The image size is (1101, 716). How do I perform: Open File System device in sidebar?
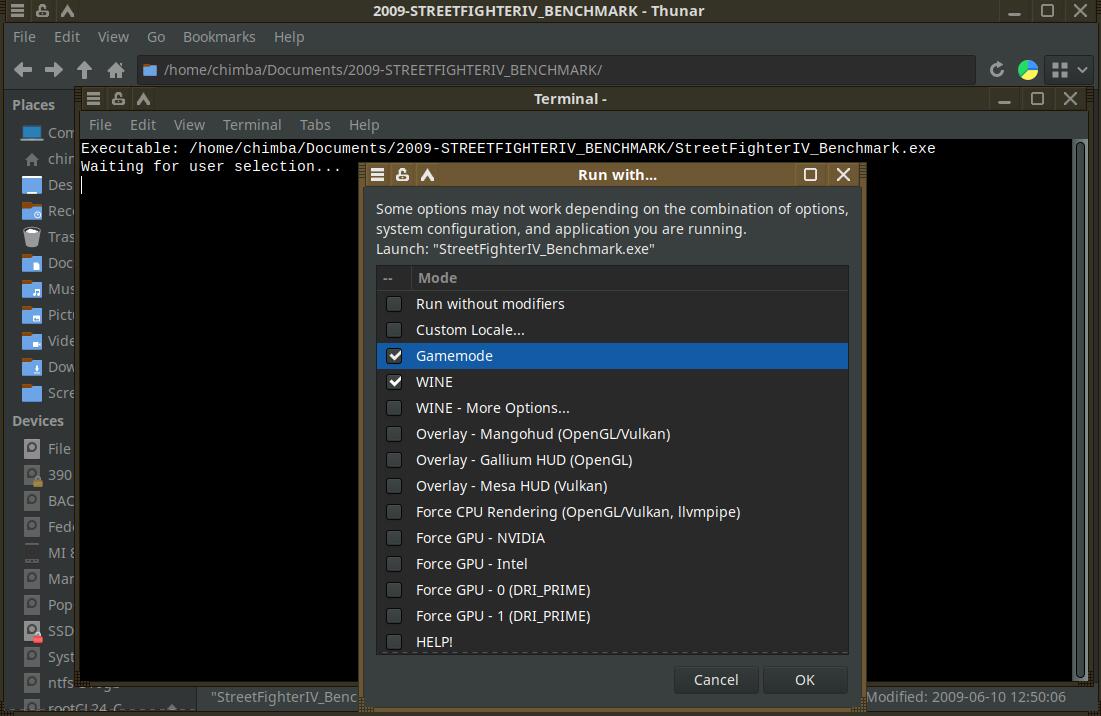[46, 448]
